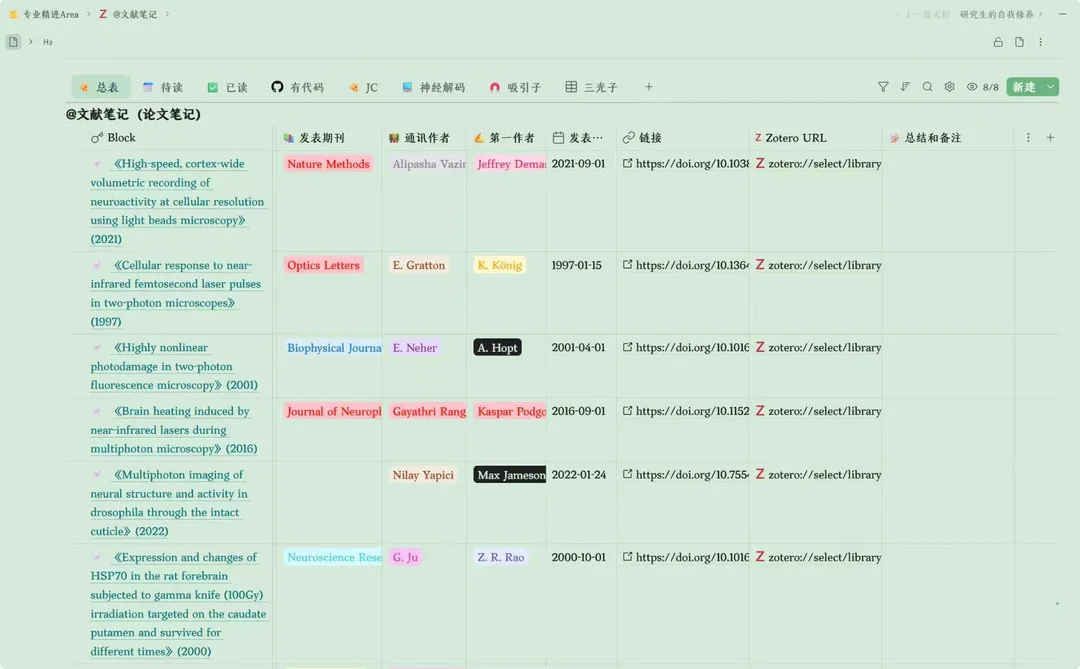The height and width of the screenshot is (669, 1080).
Task: Click the Neuroscience Research tag
Action: [333, 557]
